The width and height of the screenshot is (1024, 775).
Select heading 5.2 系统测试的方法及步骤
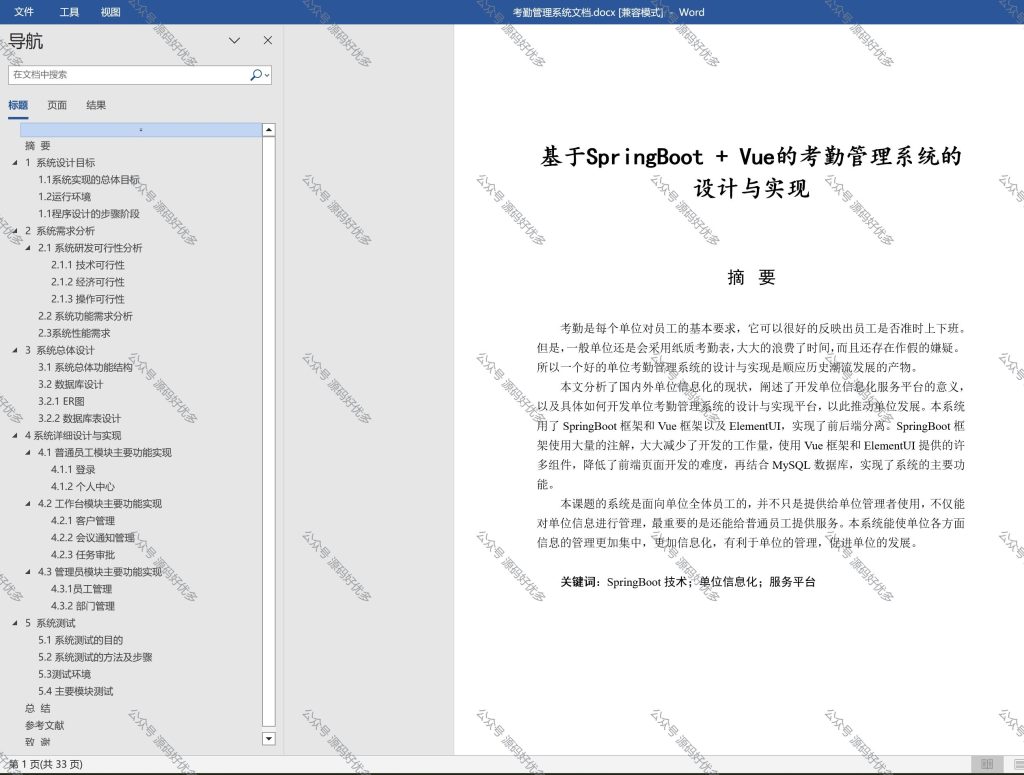tap(95, 657)
